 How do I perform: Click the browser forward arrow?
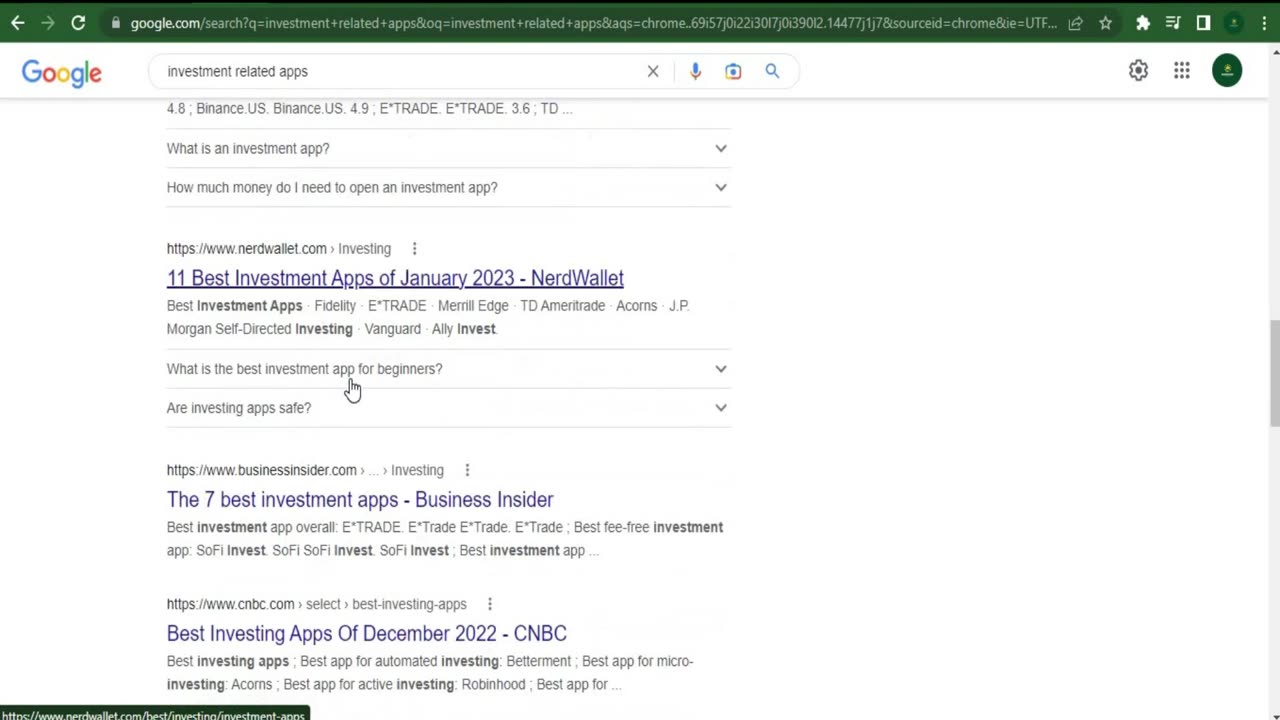click(48, 22)
